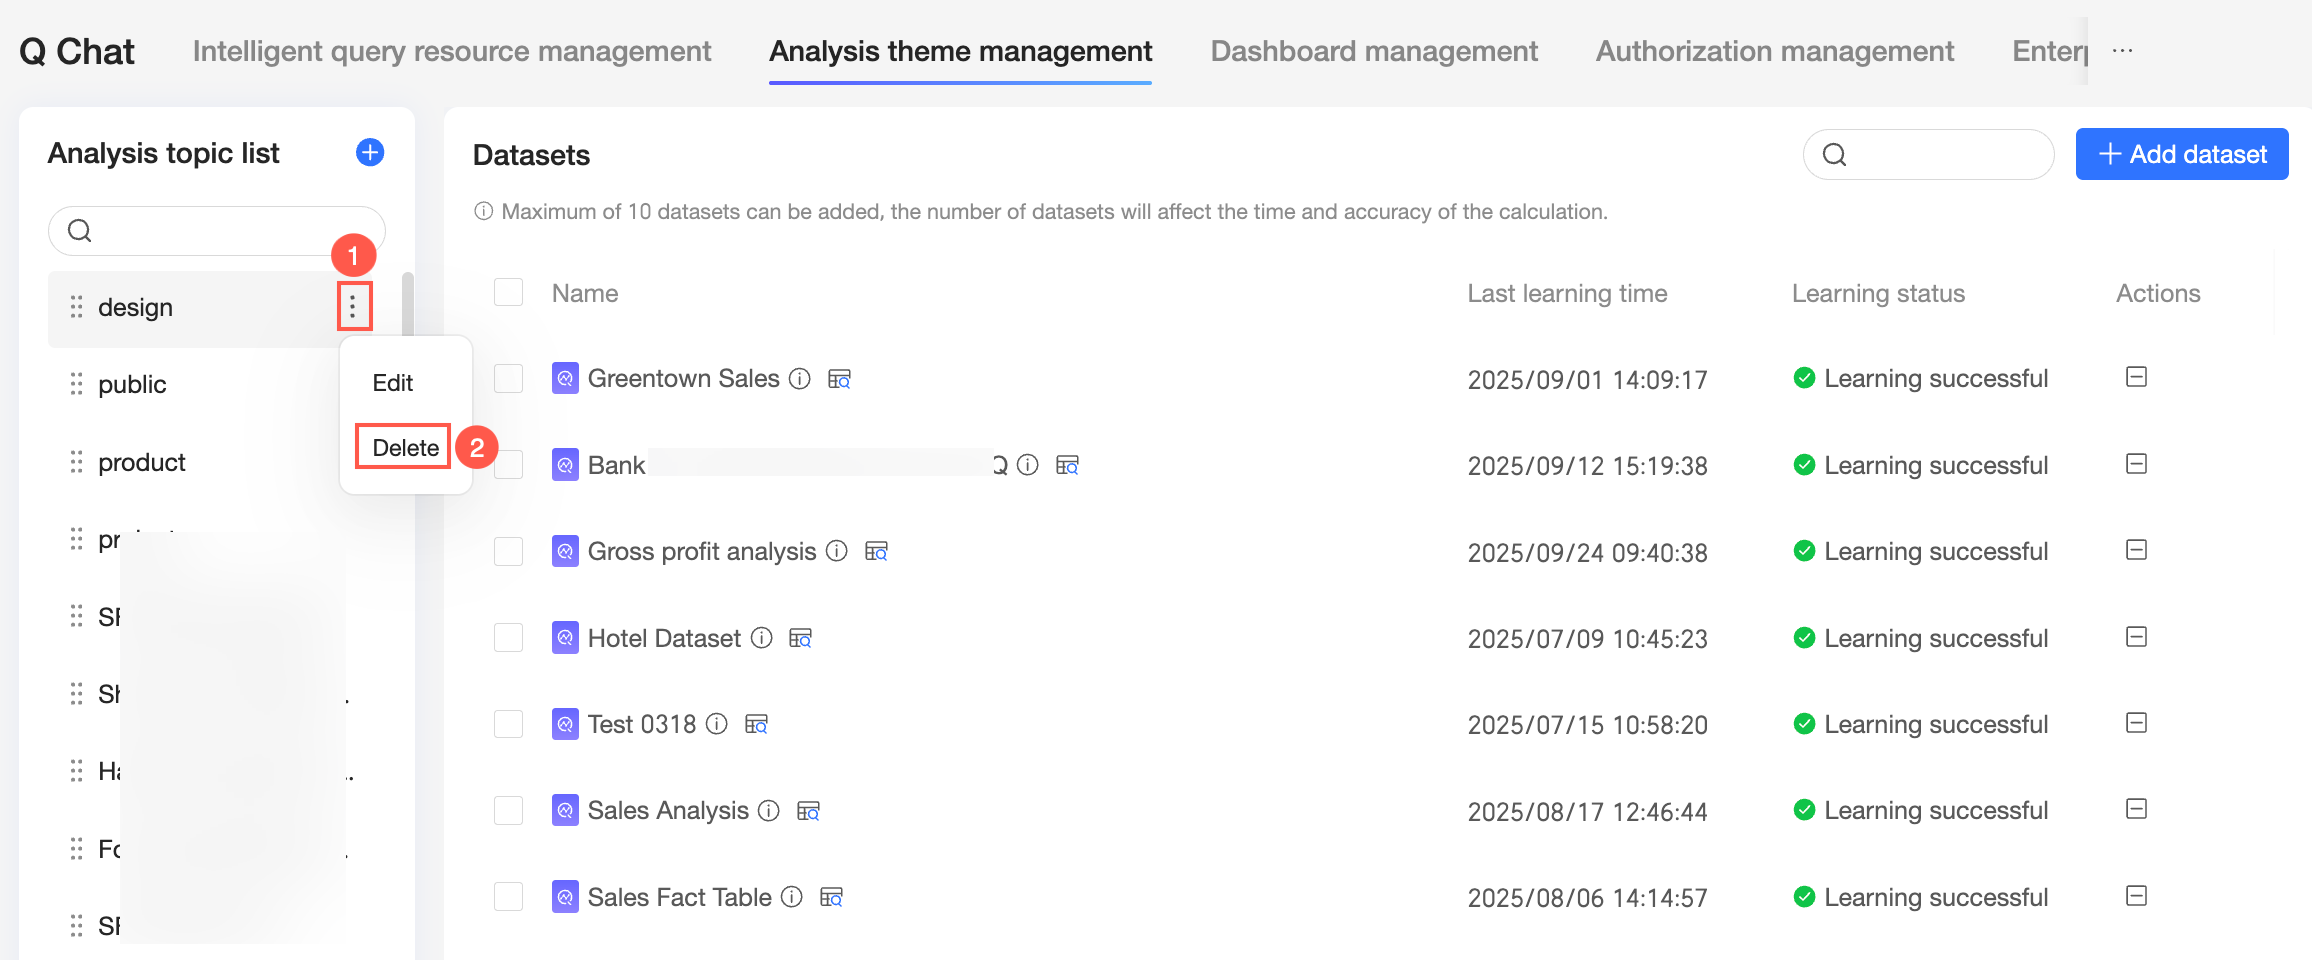
Task: Select the Hotel Dataset row checkbox
Action: click(509, 638)
